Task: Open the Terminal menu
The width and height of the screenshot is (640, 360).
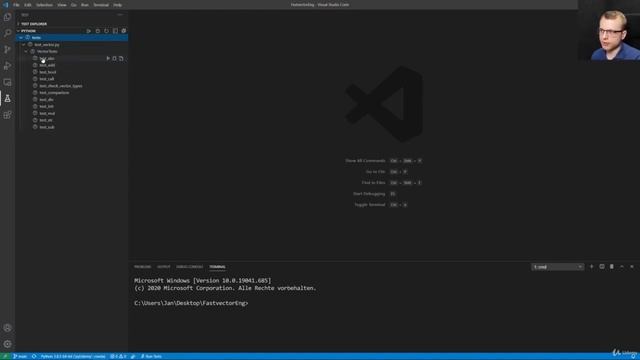Action: click(101, 5)
